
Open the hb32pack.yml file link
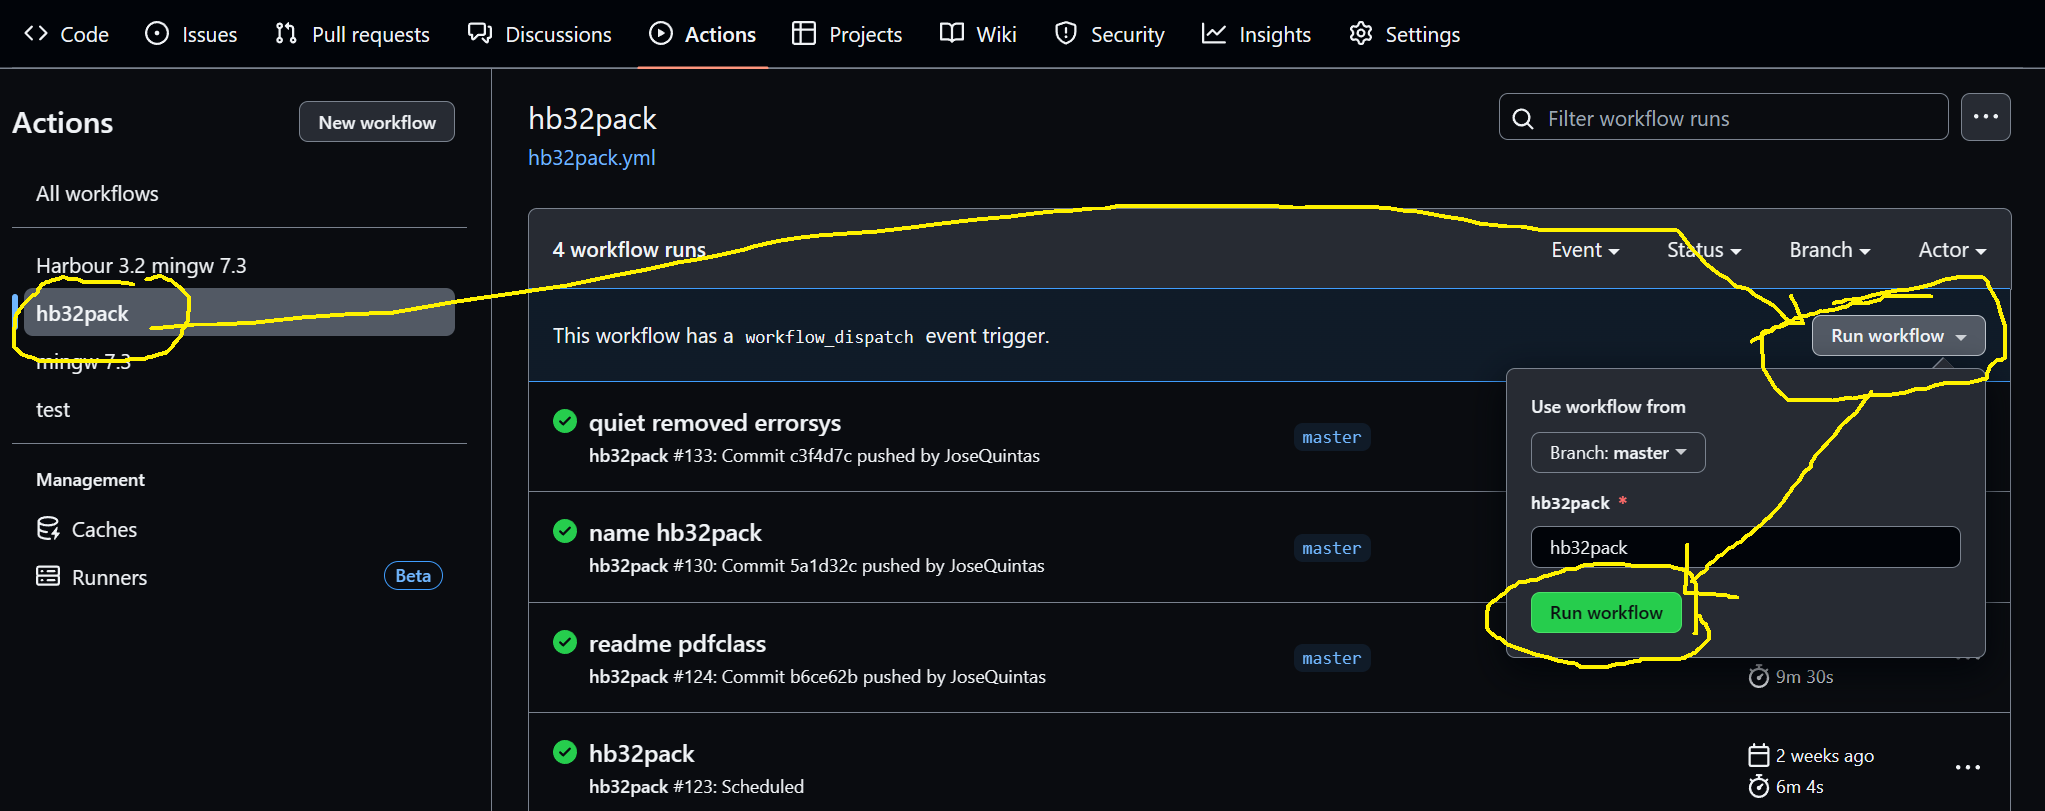click(x=592, y=158)
